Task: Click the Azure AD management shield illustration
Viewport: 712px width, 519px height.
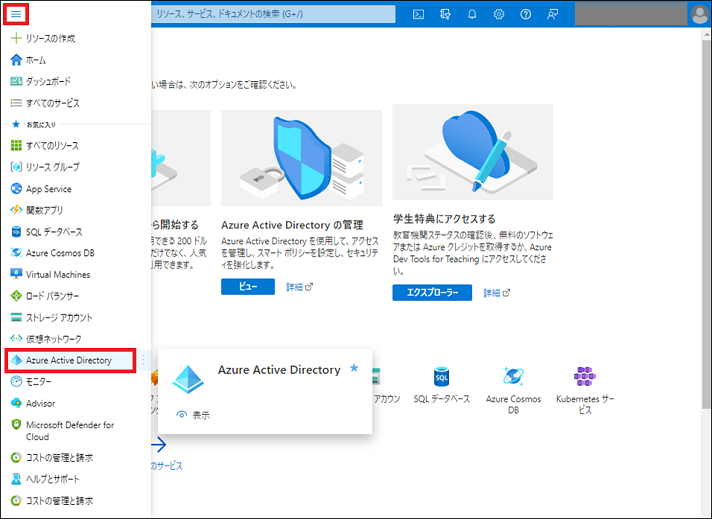Action: point(302,158)
